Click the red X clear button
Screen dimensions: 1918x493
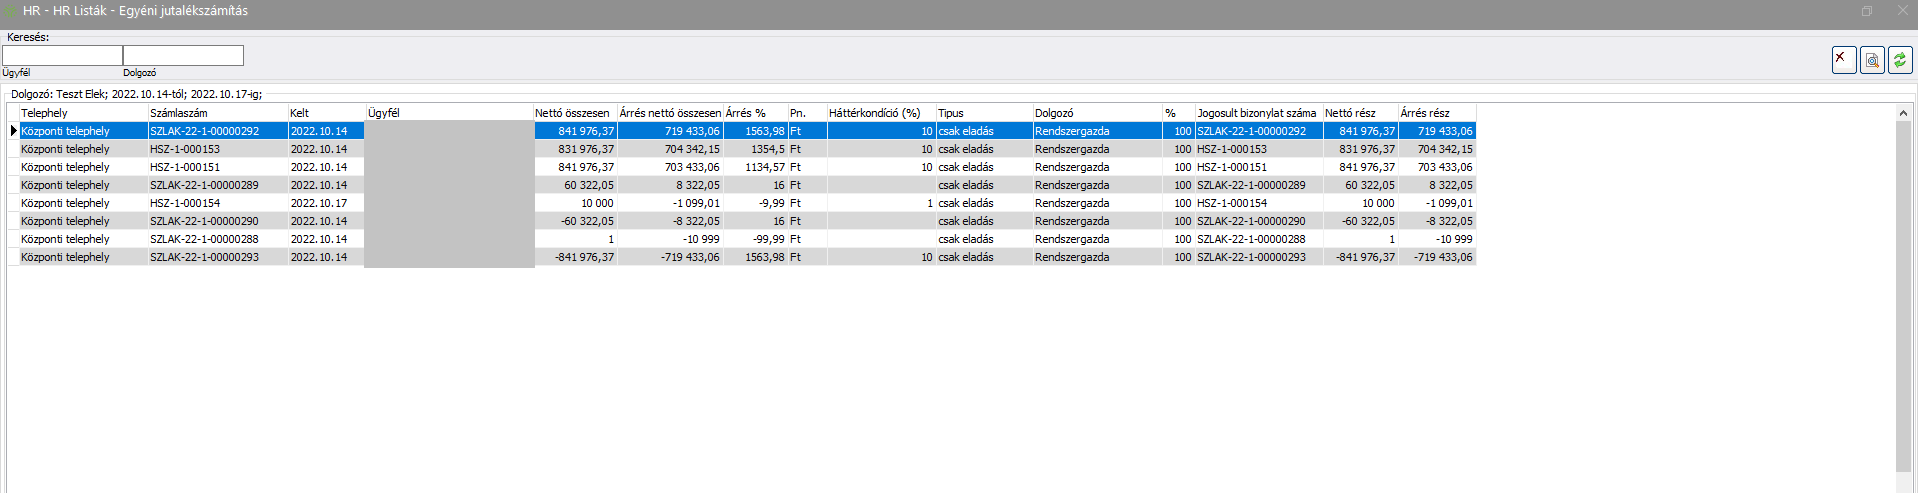[x=1843, y=60]
